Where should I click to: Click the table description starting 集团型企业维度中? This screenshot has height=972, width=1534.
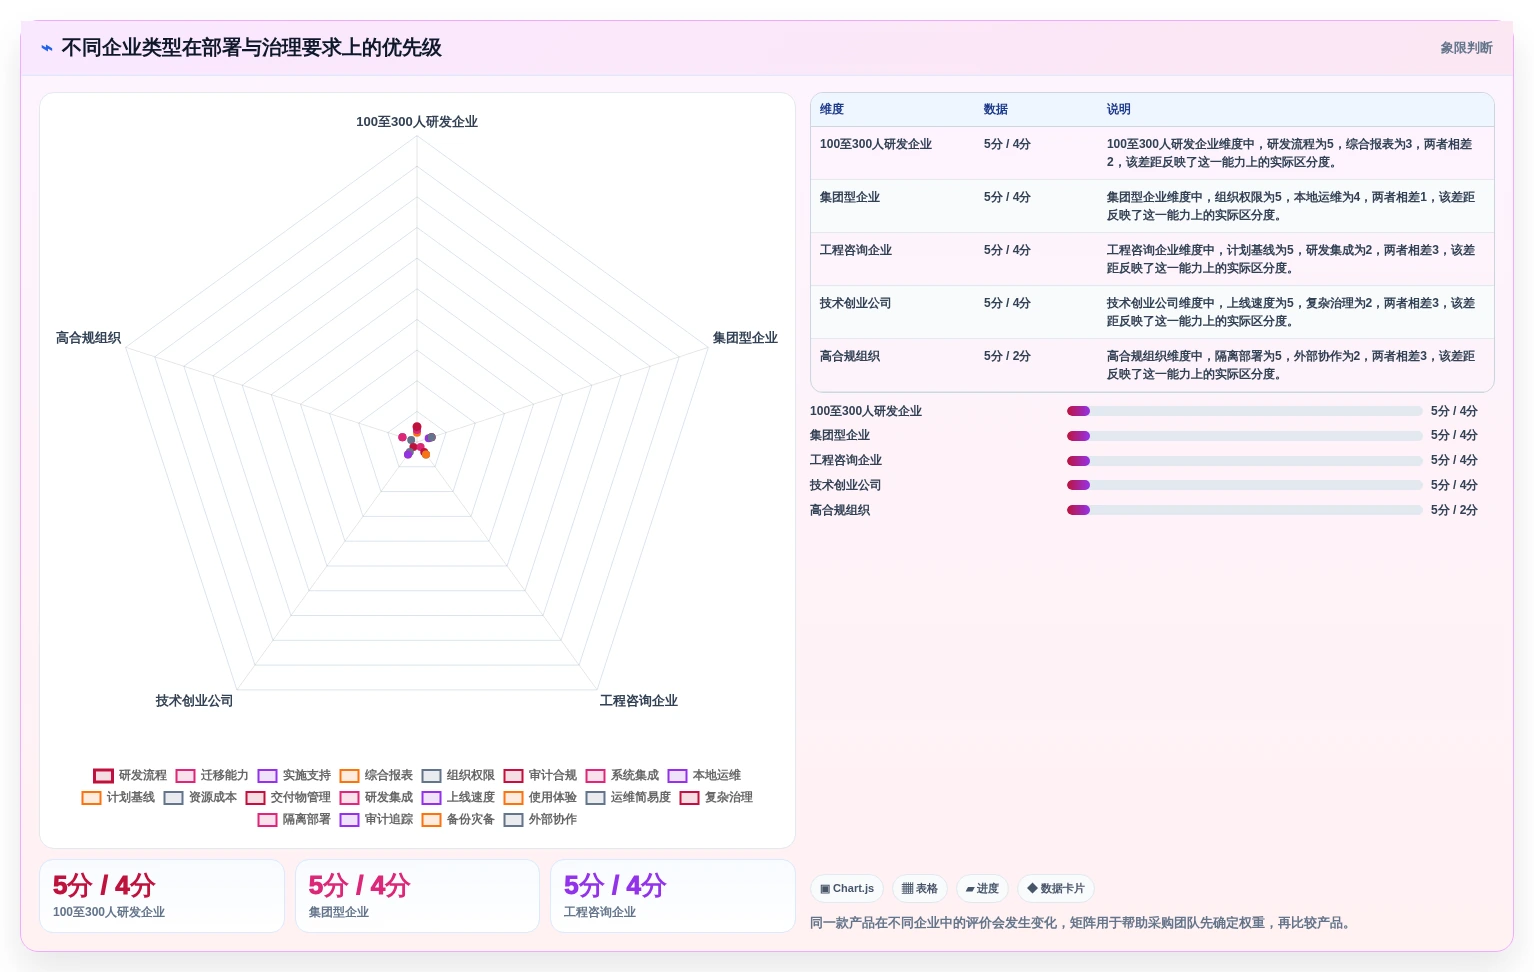(1291, 206)
